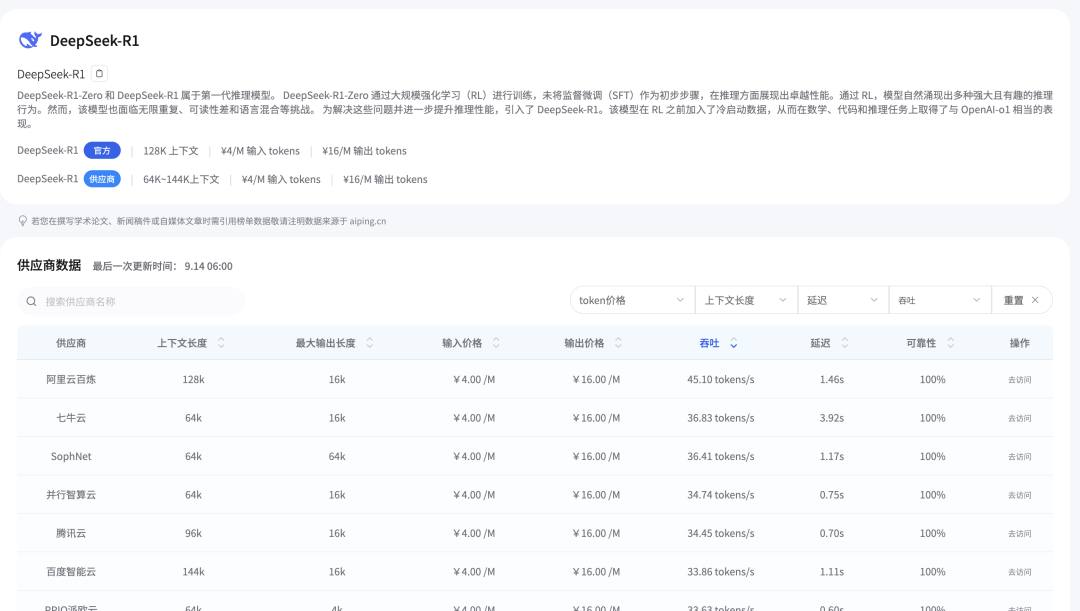Visit 七牛云 via 去访问 link

click(1019, 418)
